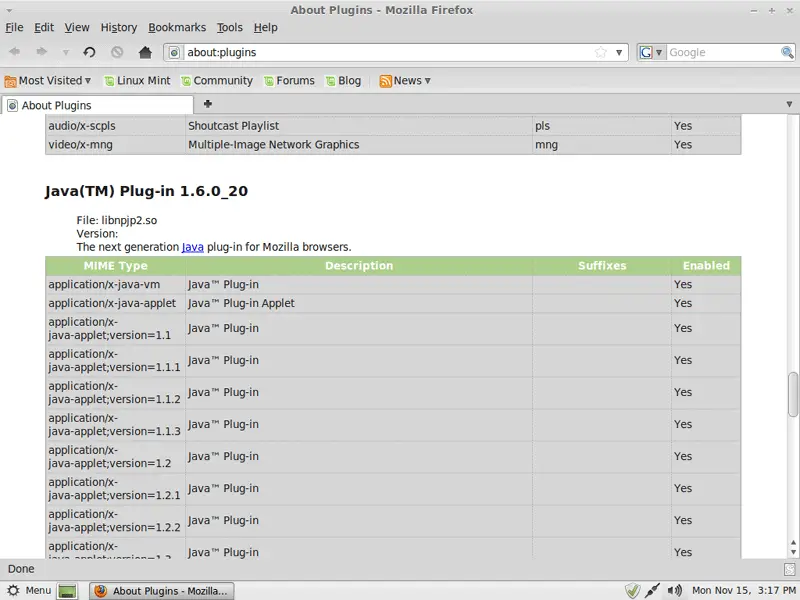The width and height of the screenshot is (800, 600).
Task: Open the network connection tray icon
Action: click(x=653, y=591)
